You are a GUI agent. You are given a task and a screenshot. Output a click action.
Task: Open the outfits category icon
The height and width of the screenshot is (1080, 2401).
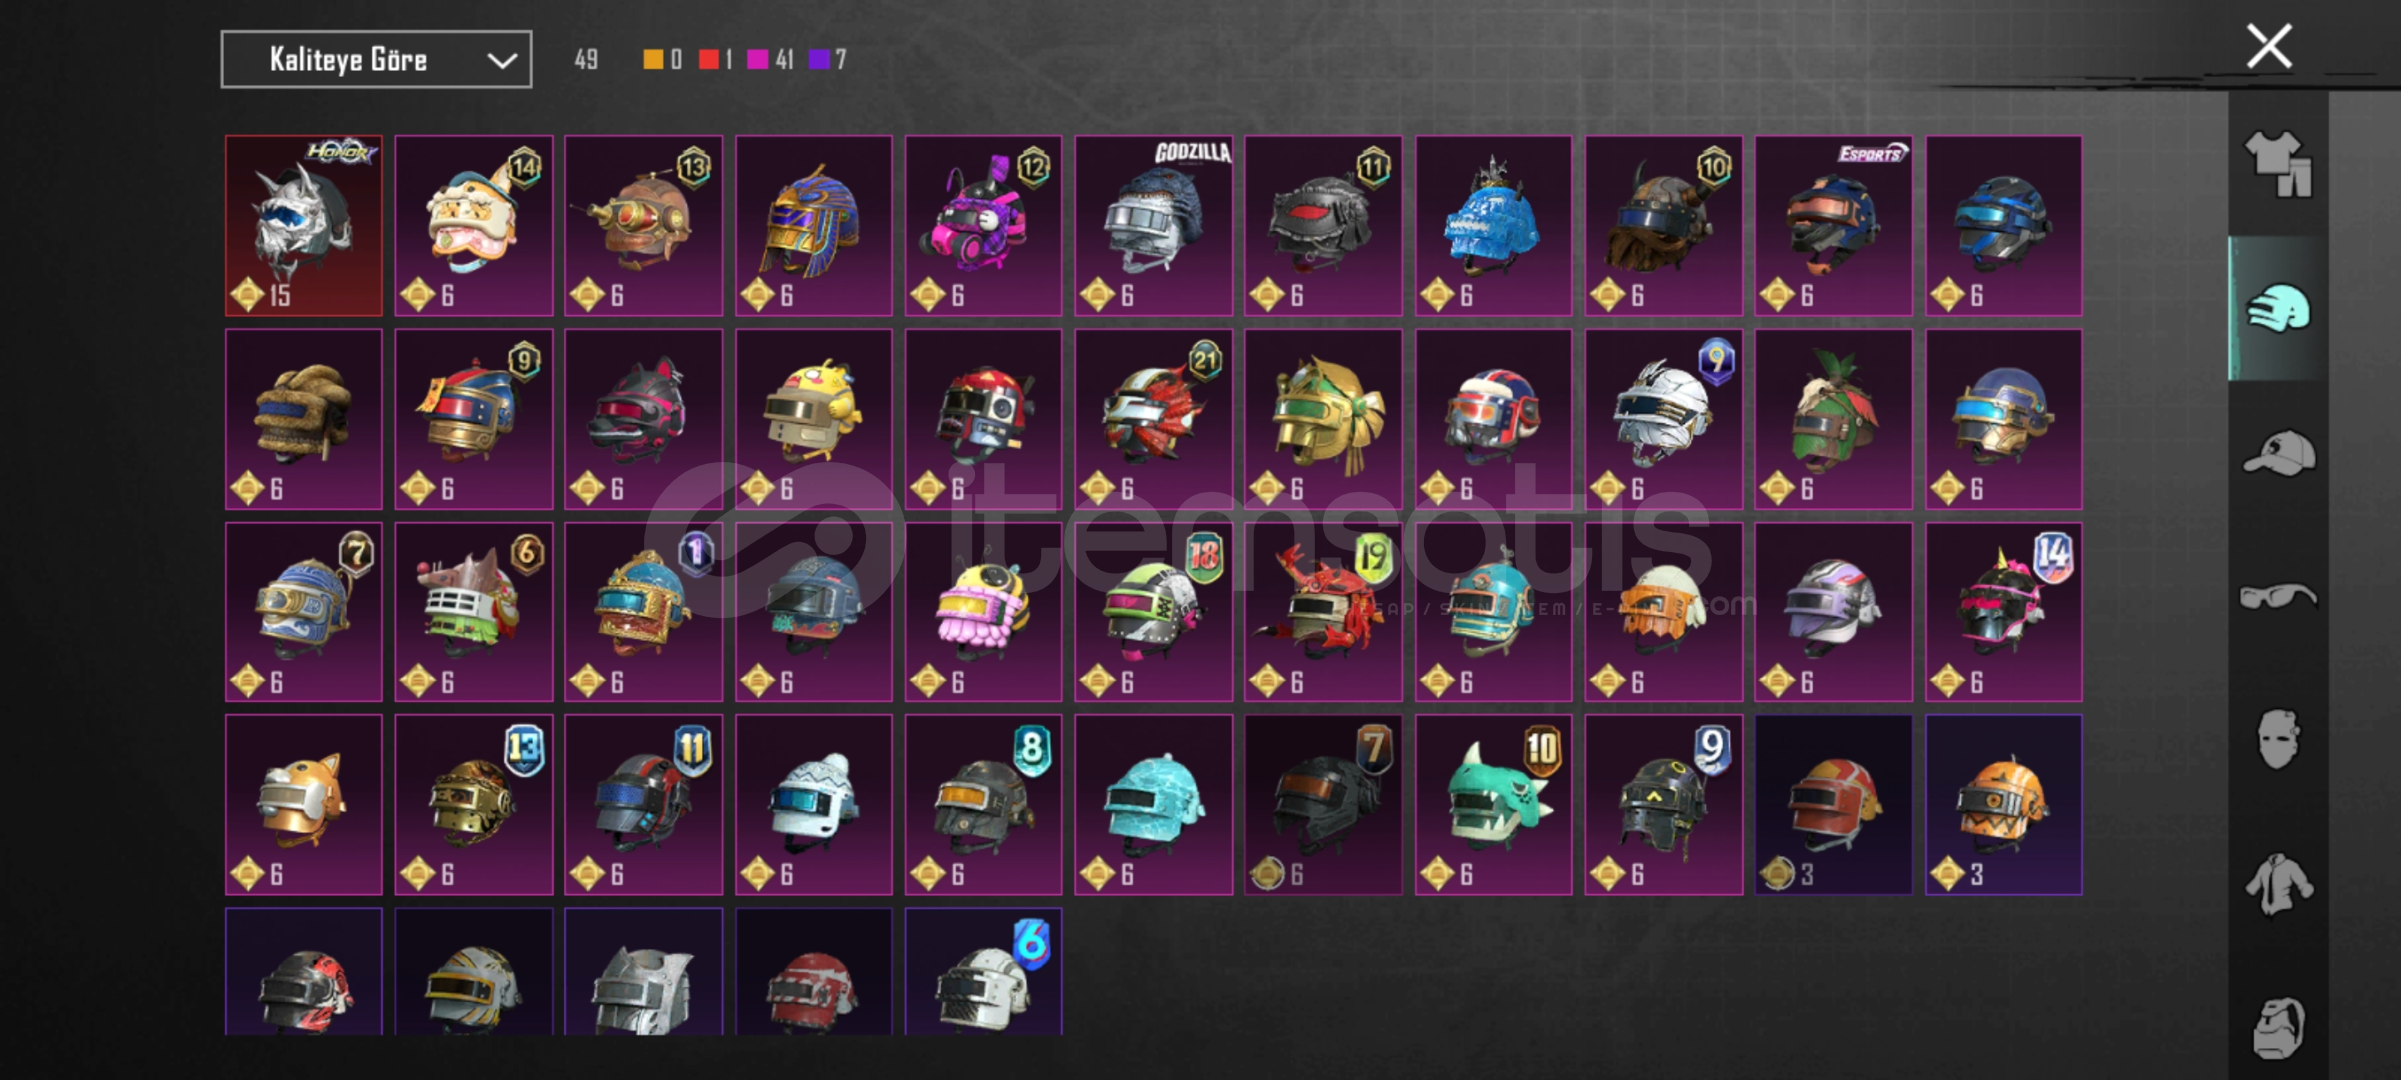tap(2279, 164)
